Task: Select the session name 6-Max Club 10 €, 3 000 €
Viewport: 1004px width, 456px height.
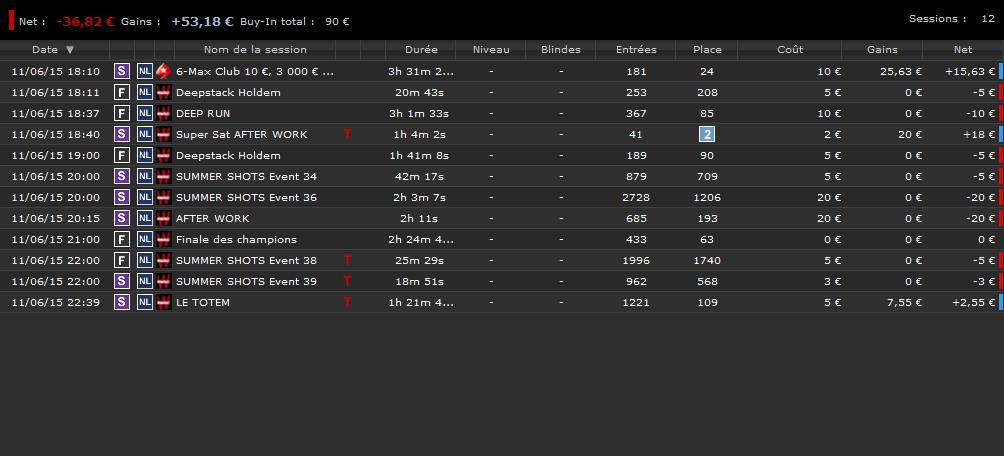Action: coord(255,72)
